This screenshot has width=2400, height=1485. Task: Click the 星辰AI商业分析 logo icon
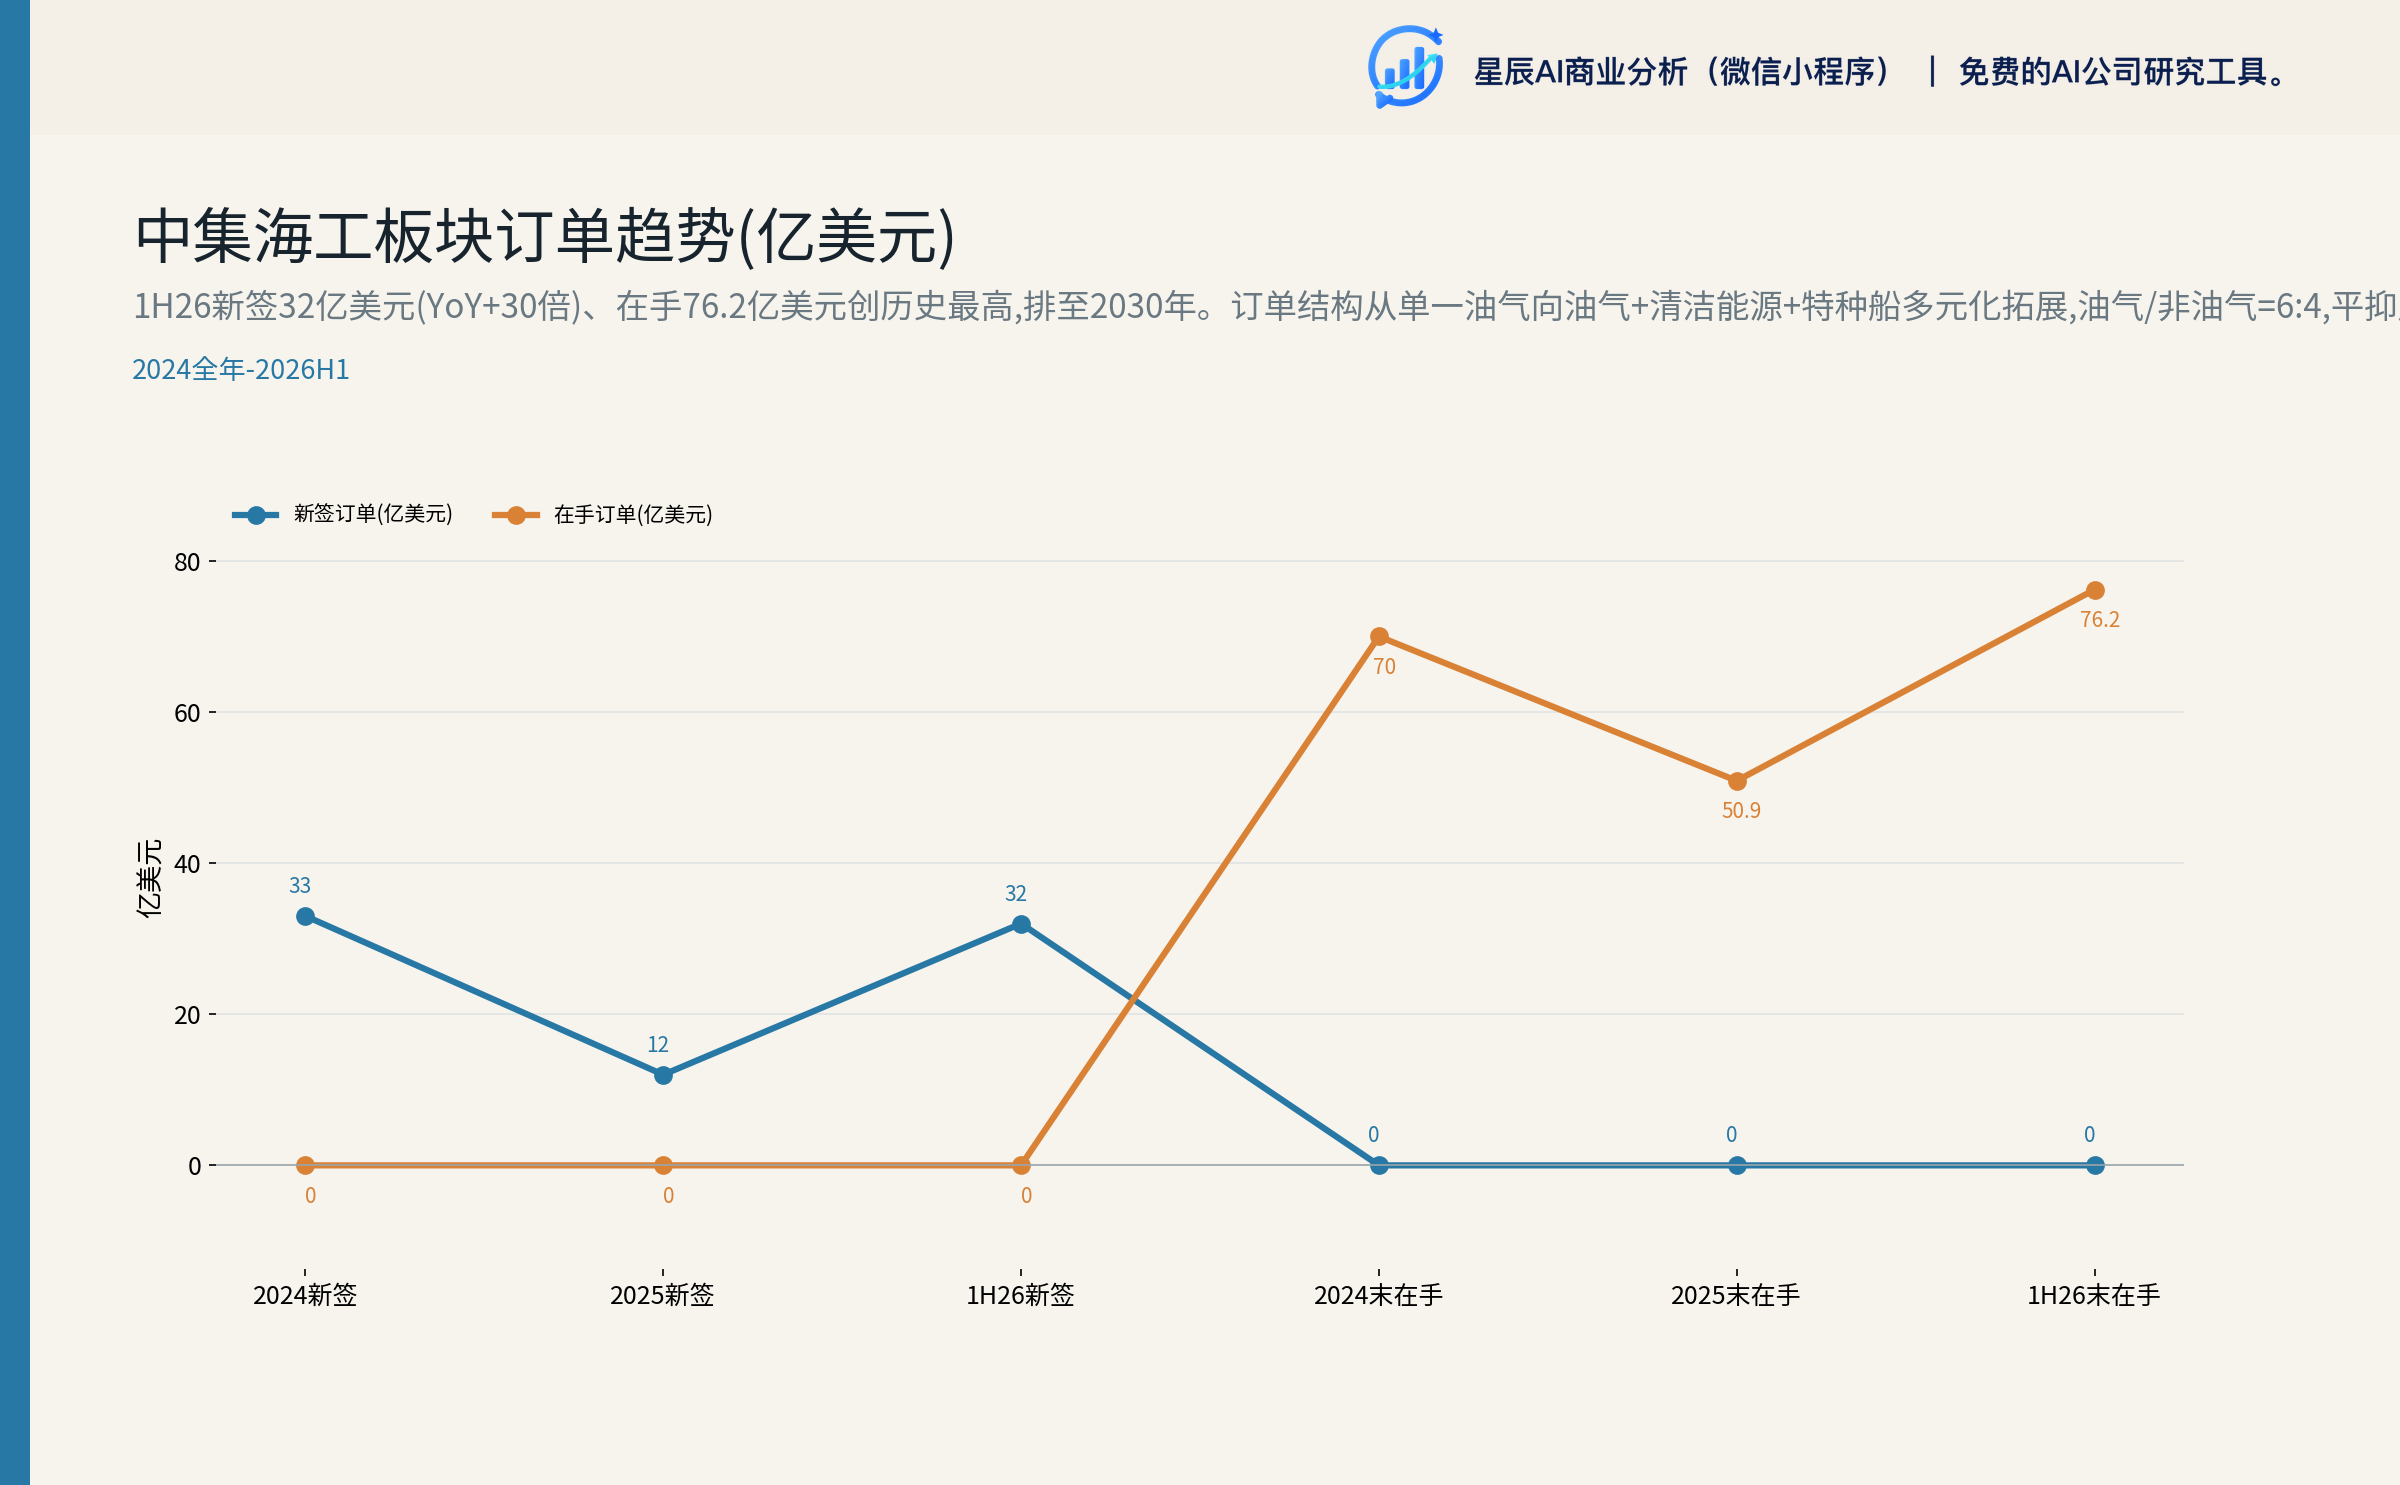[1405, 67]
